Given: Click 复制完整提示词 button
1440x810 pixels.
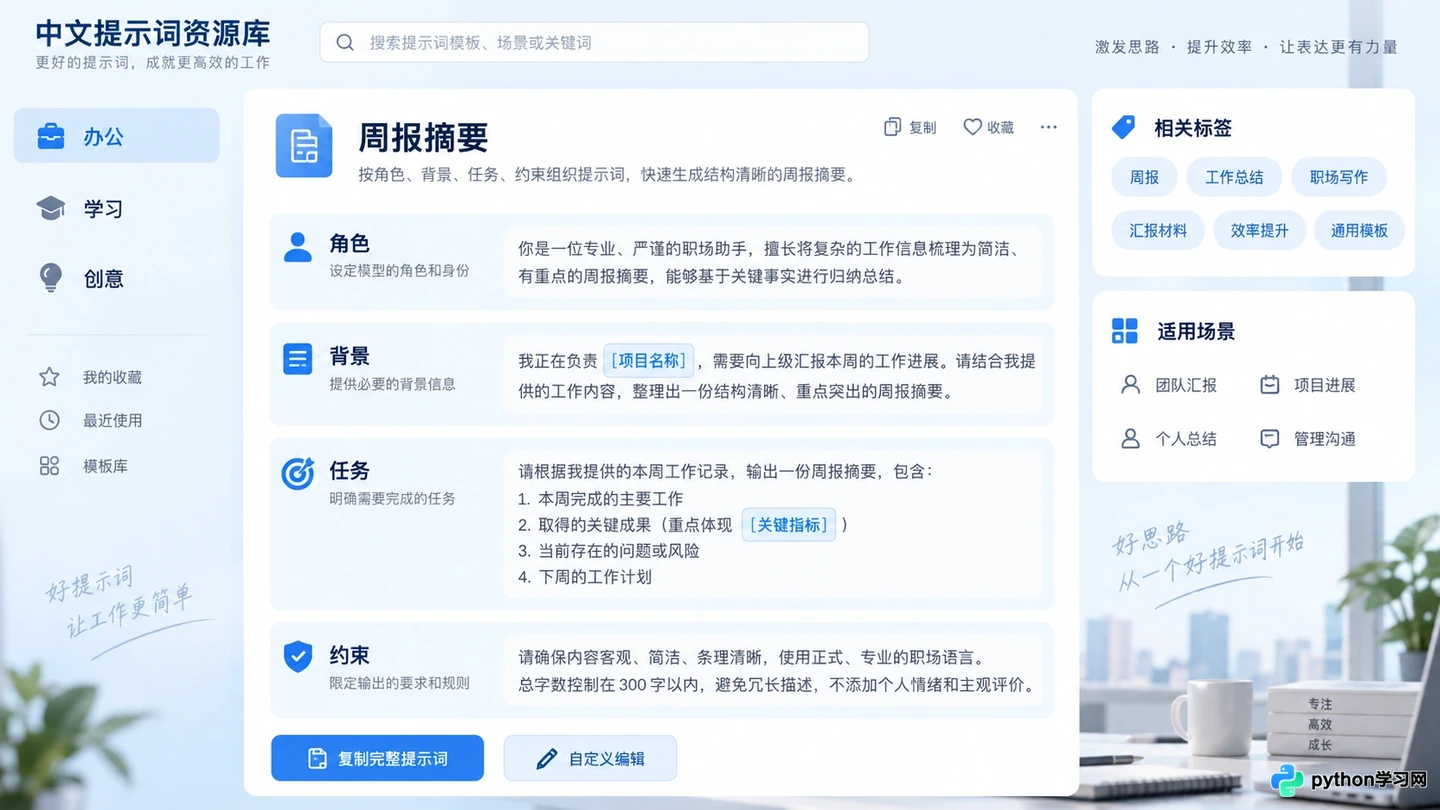Looking at the screenshot, I should click(378, 758).
